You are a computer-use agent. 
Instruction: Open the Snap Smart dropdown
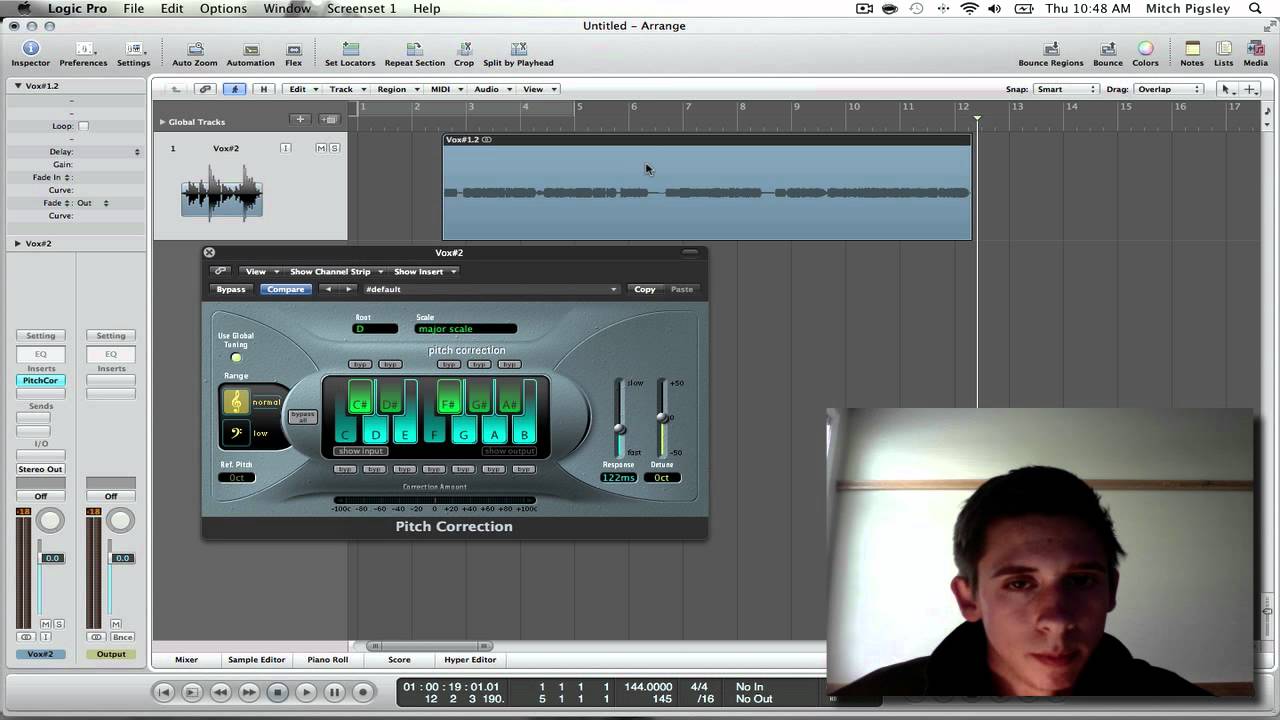1066,89
